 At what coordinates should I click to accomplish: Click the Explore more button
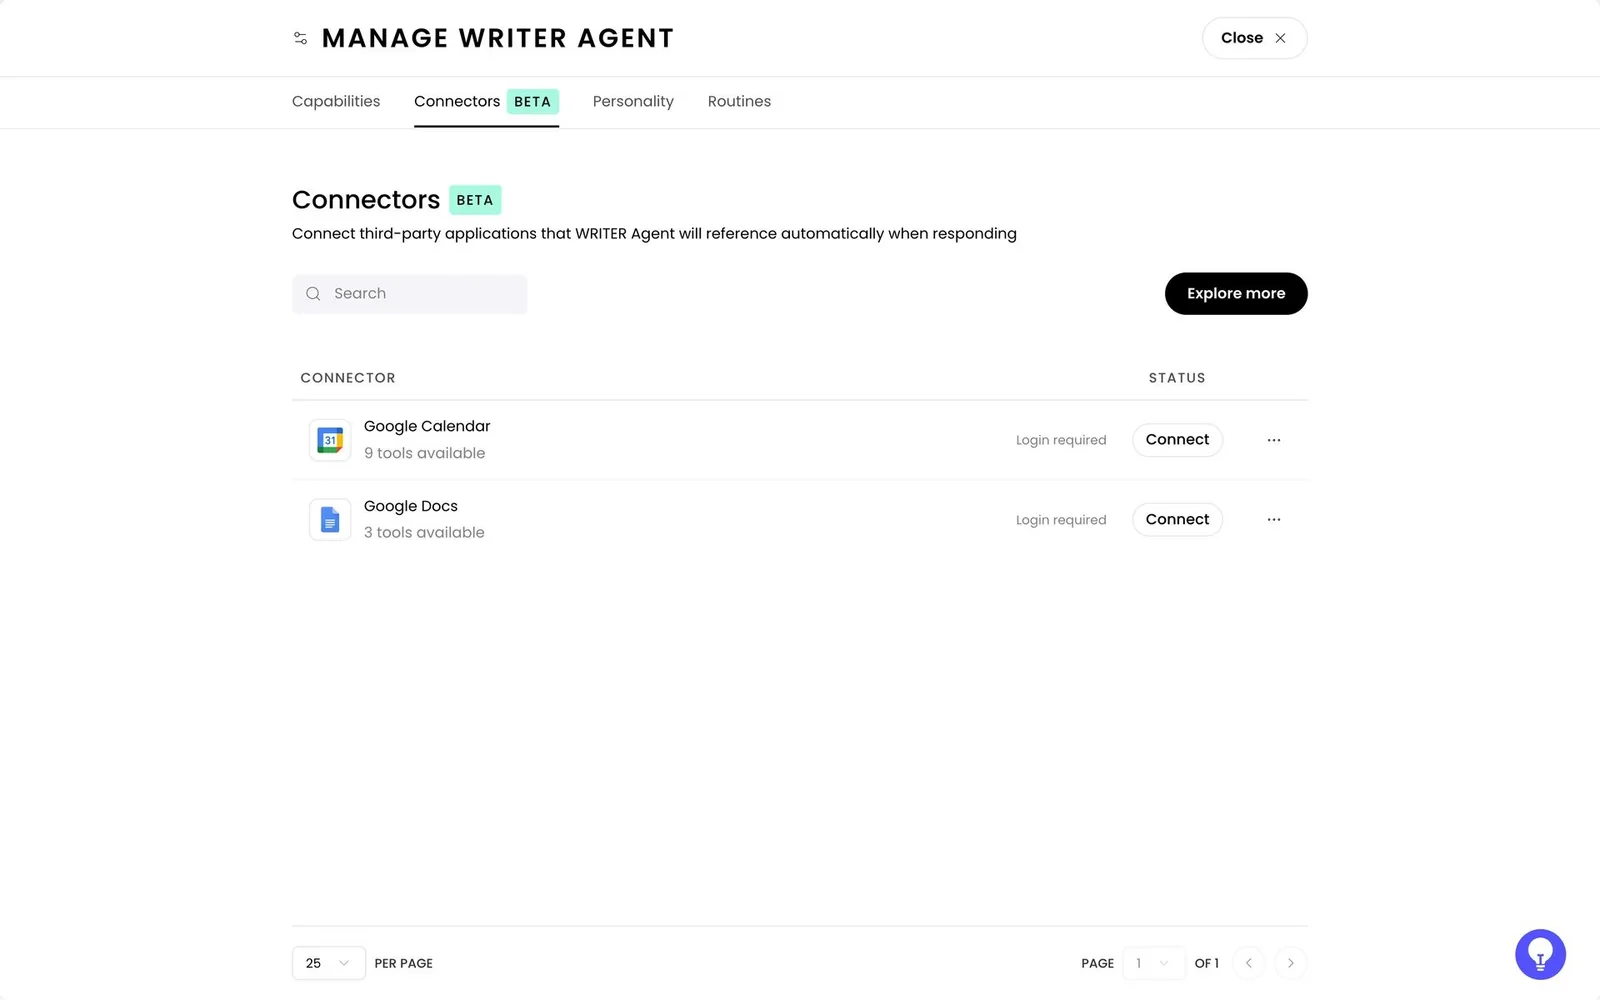coord(1236,294)
